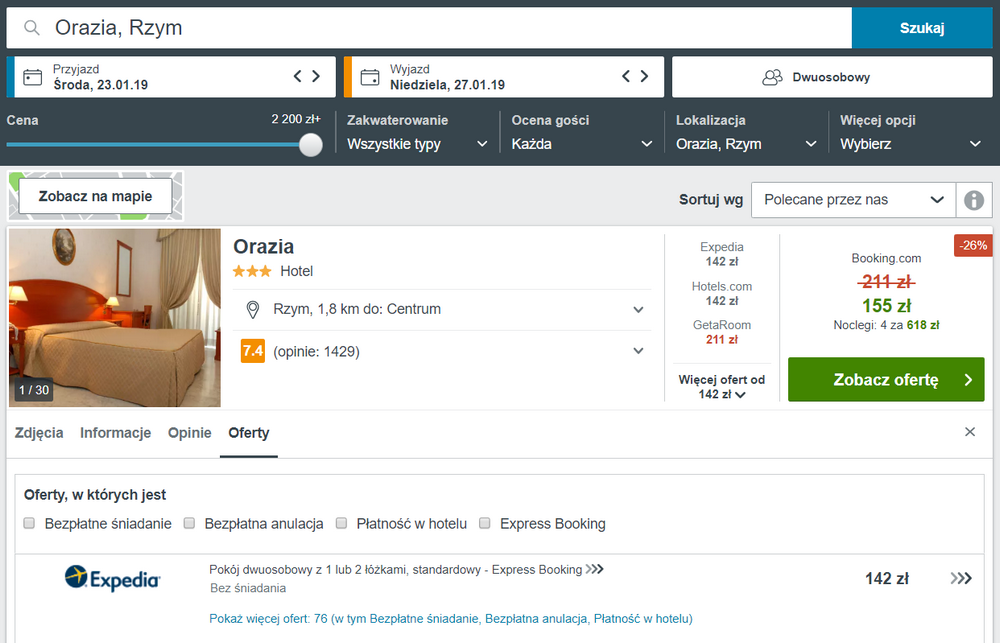Viewport: 1000px width, 643px height.
Task: Click the Booking.com 155 zł price
Action: [886, 305]
